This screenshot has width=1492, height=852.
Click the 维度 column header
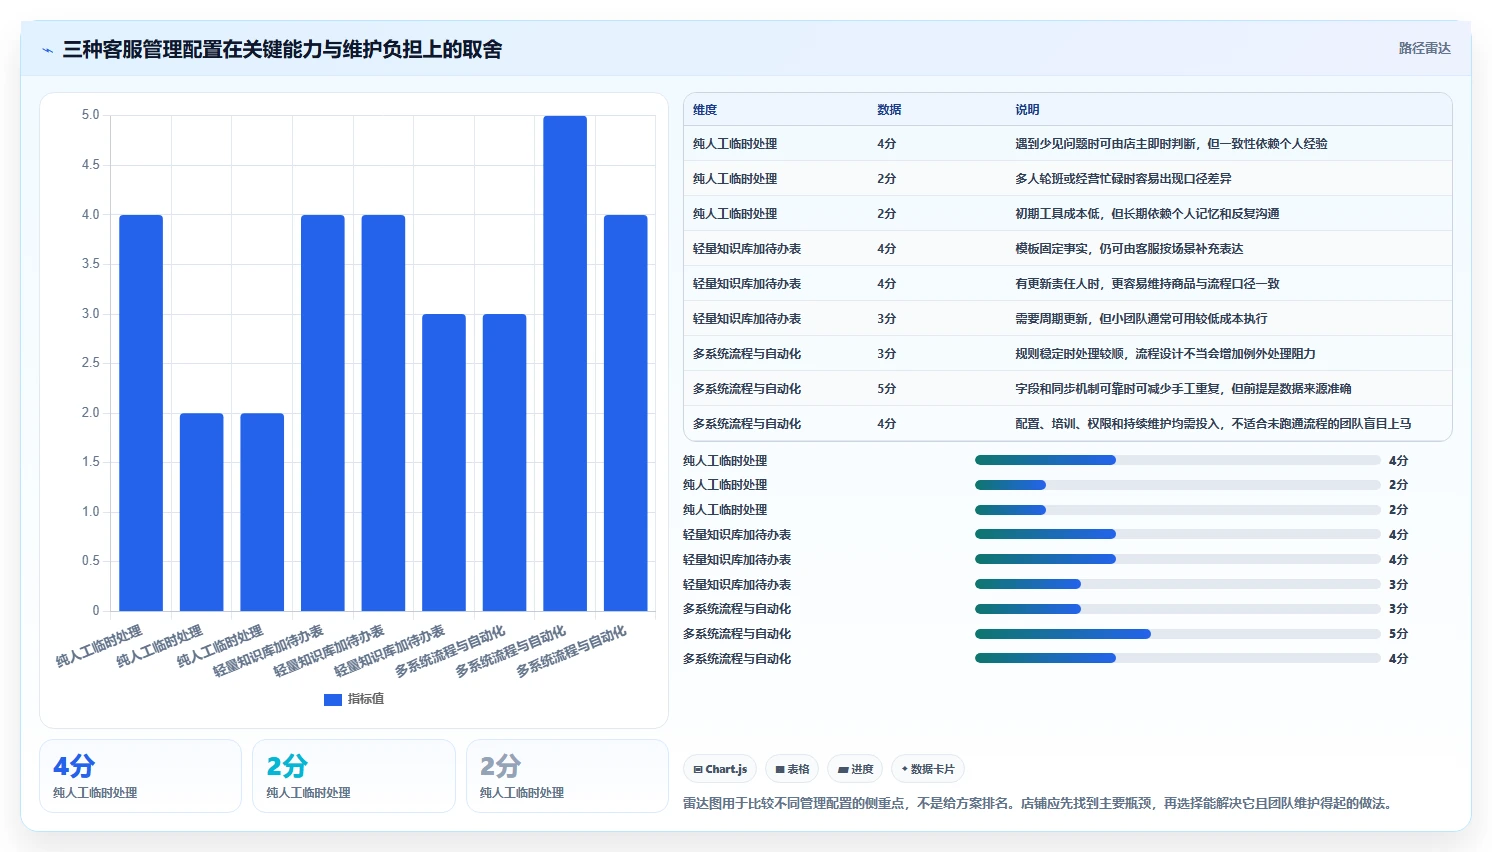point(705,110)
